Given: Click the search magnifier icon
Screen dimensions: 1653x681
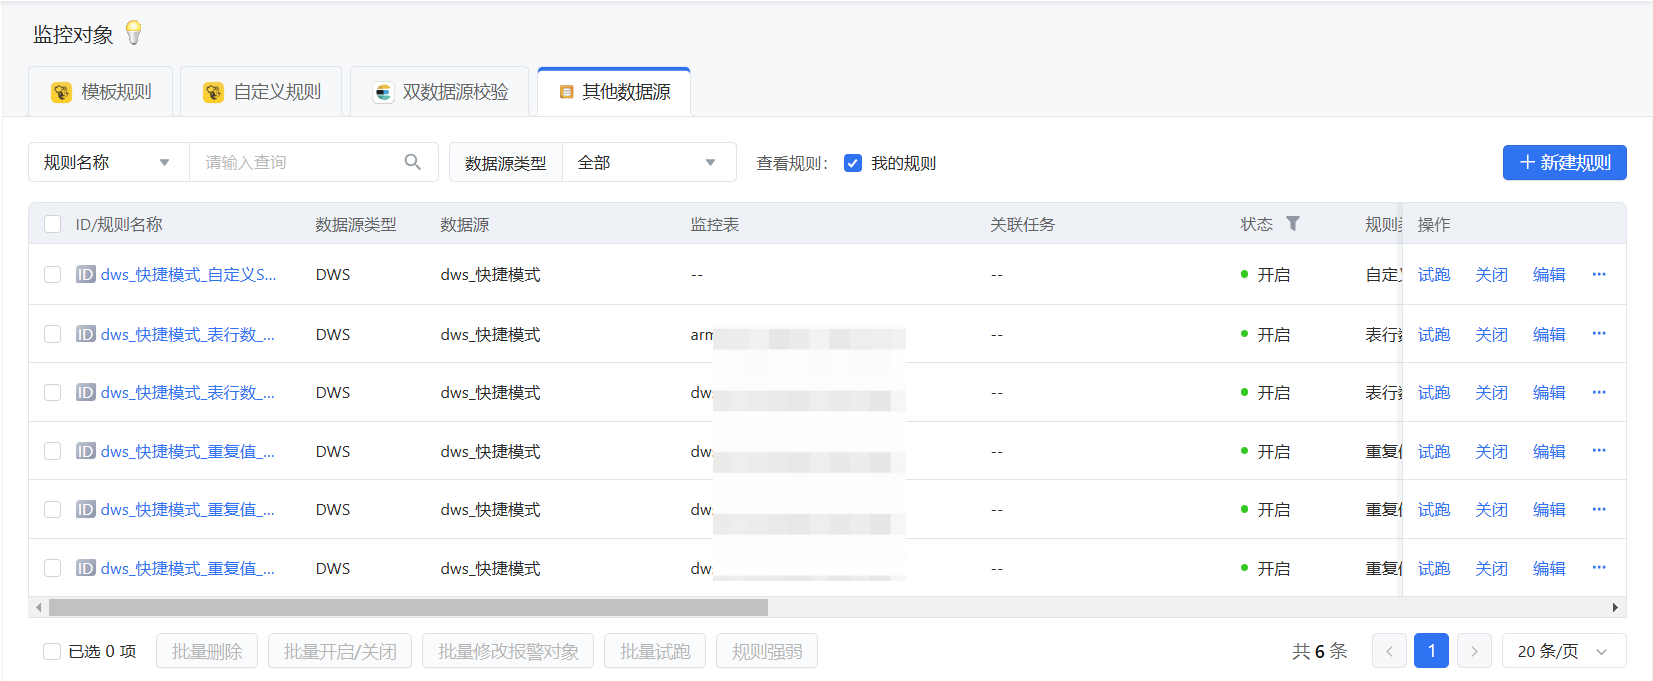Looking at the screenshot, I should [x=412, y=162].
